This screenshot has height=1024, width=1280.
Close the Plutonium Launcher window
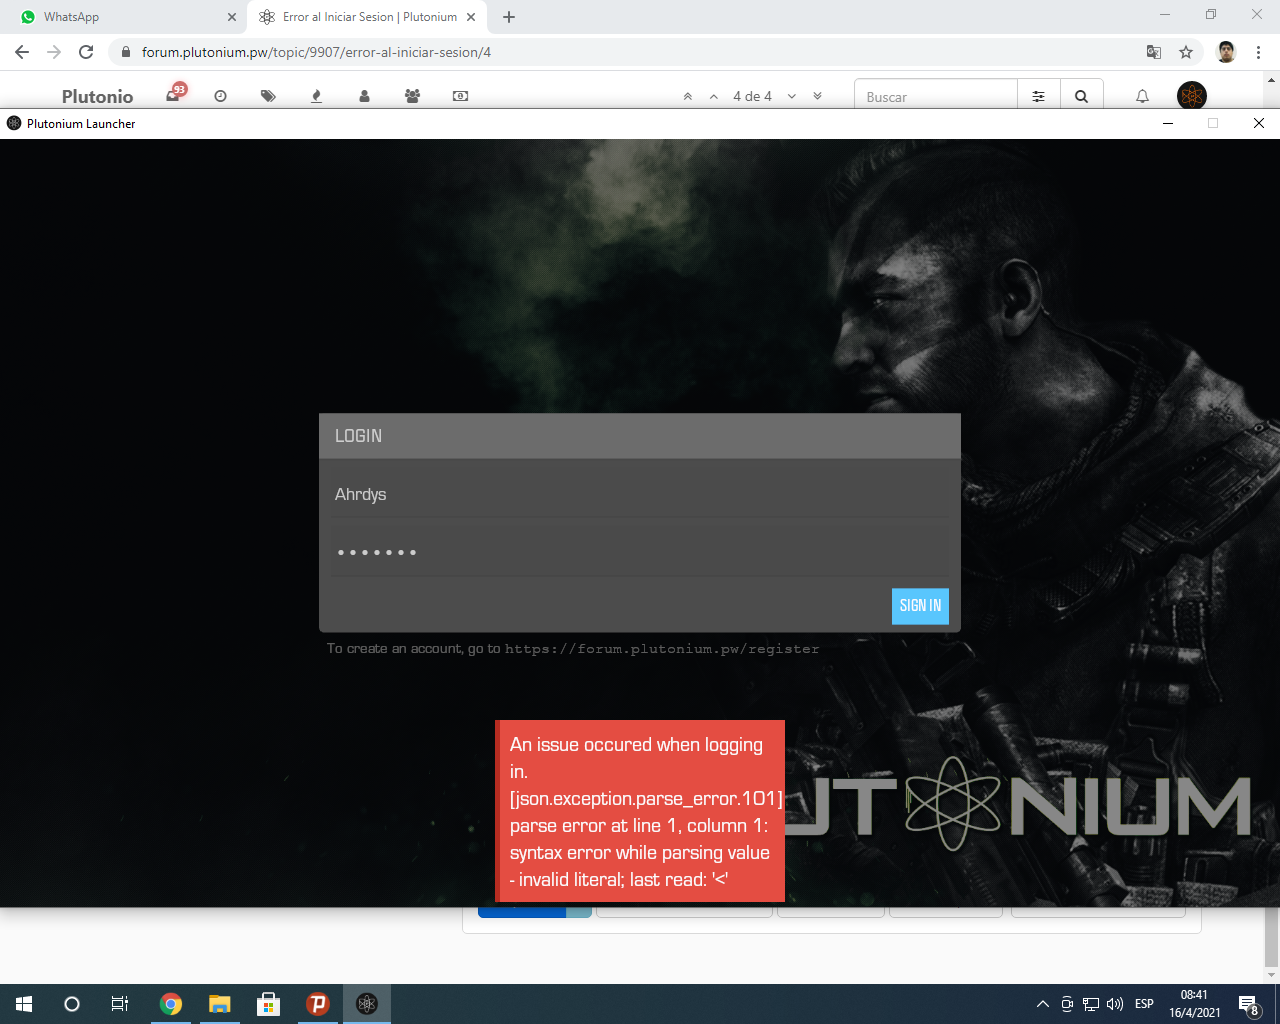point(1259,123)
